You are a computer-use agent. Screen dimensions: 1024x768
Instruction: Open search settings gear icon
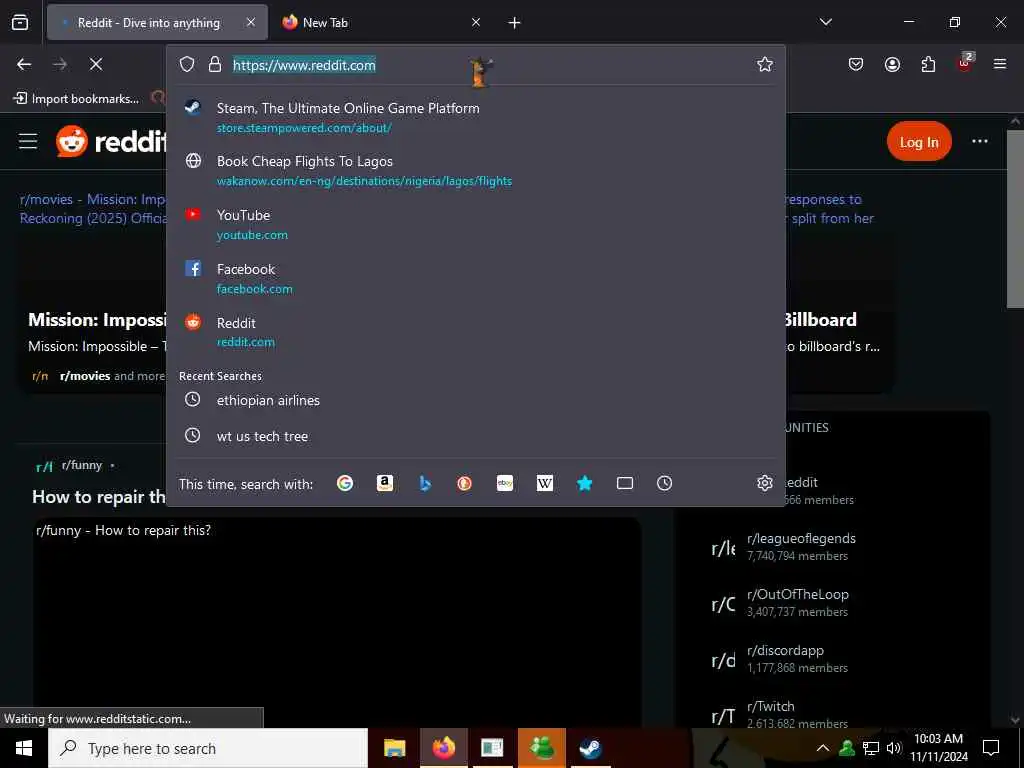[765, 483]
